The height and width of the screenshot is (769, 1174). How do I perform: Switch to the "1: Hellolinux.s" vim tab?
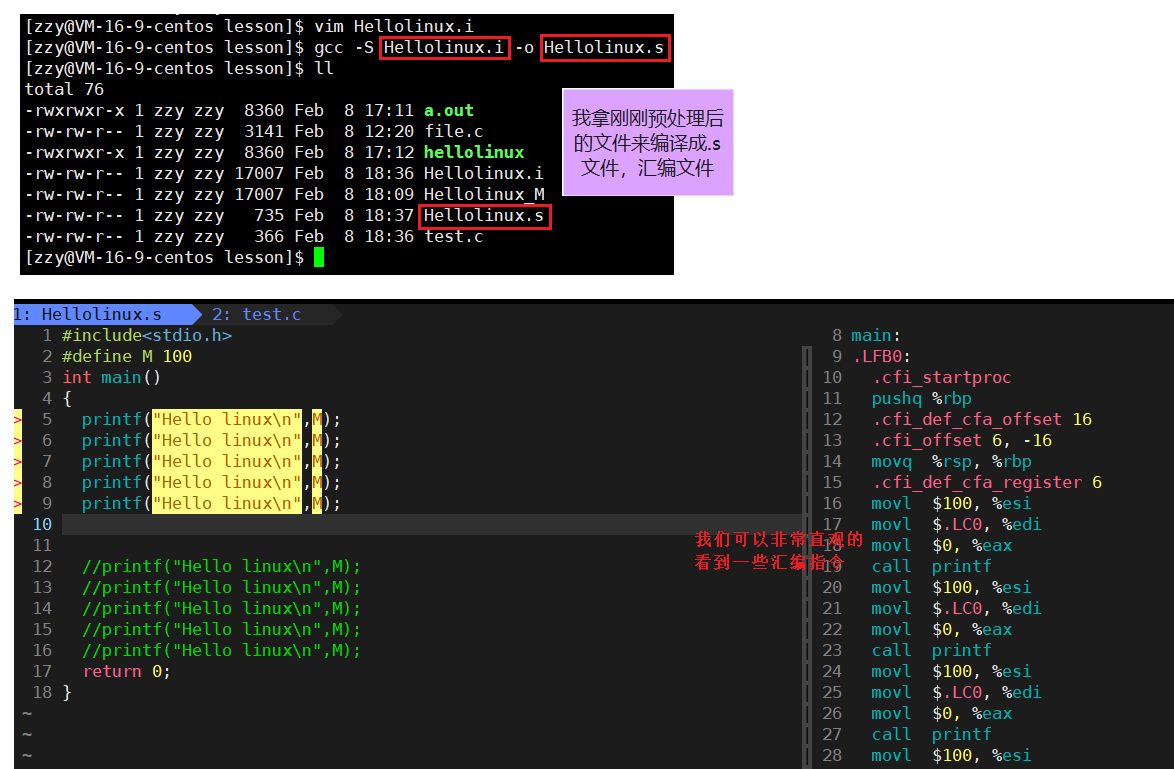[x=102, y=314]
